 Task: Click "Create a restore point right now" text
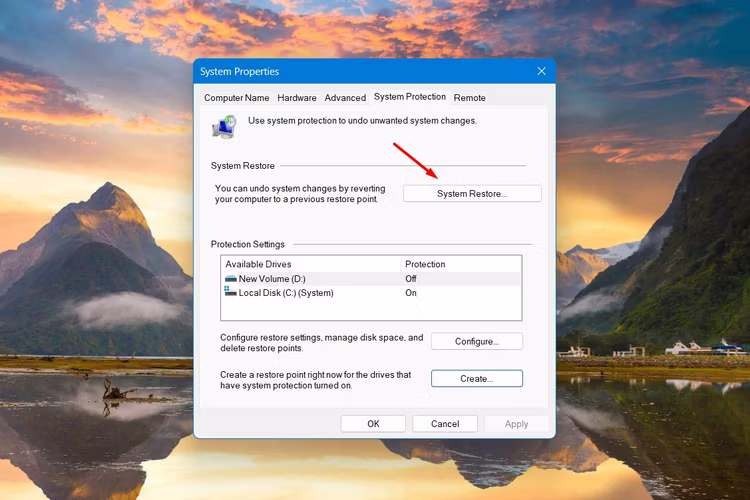coord(315,380)
